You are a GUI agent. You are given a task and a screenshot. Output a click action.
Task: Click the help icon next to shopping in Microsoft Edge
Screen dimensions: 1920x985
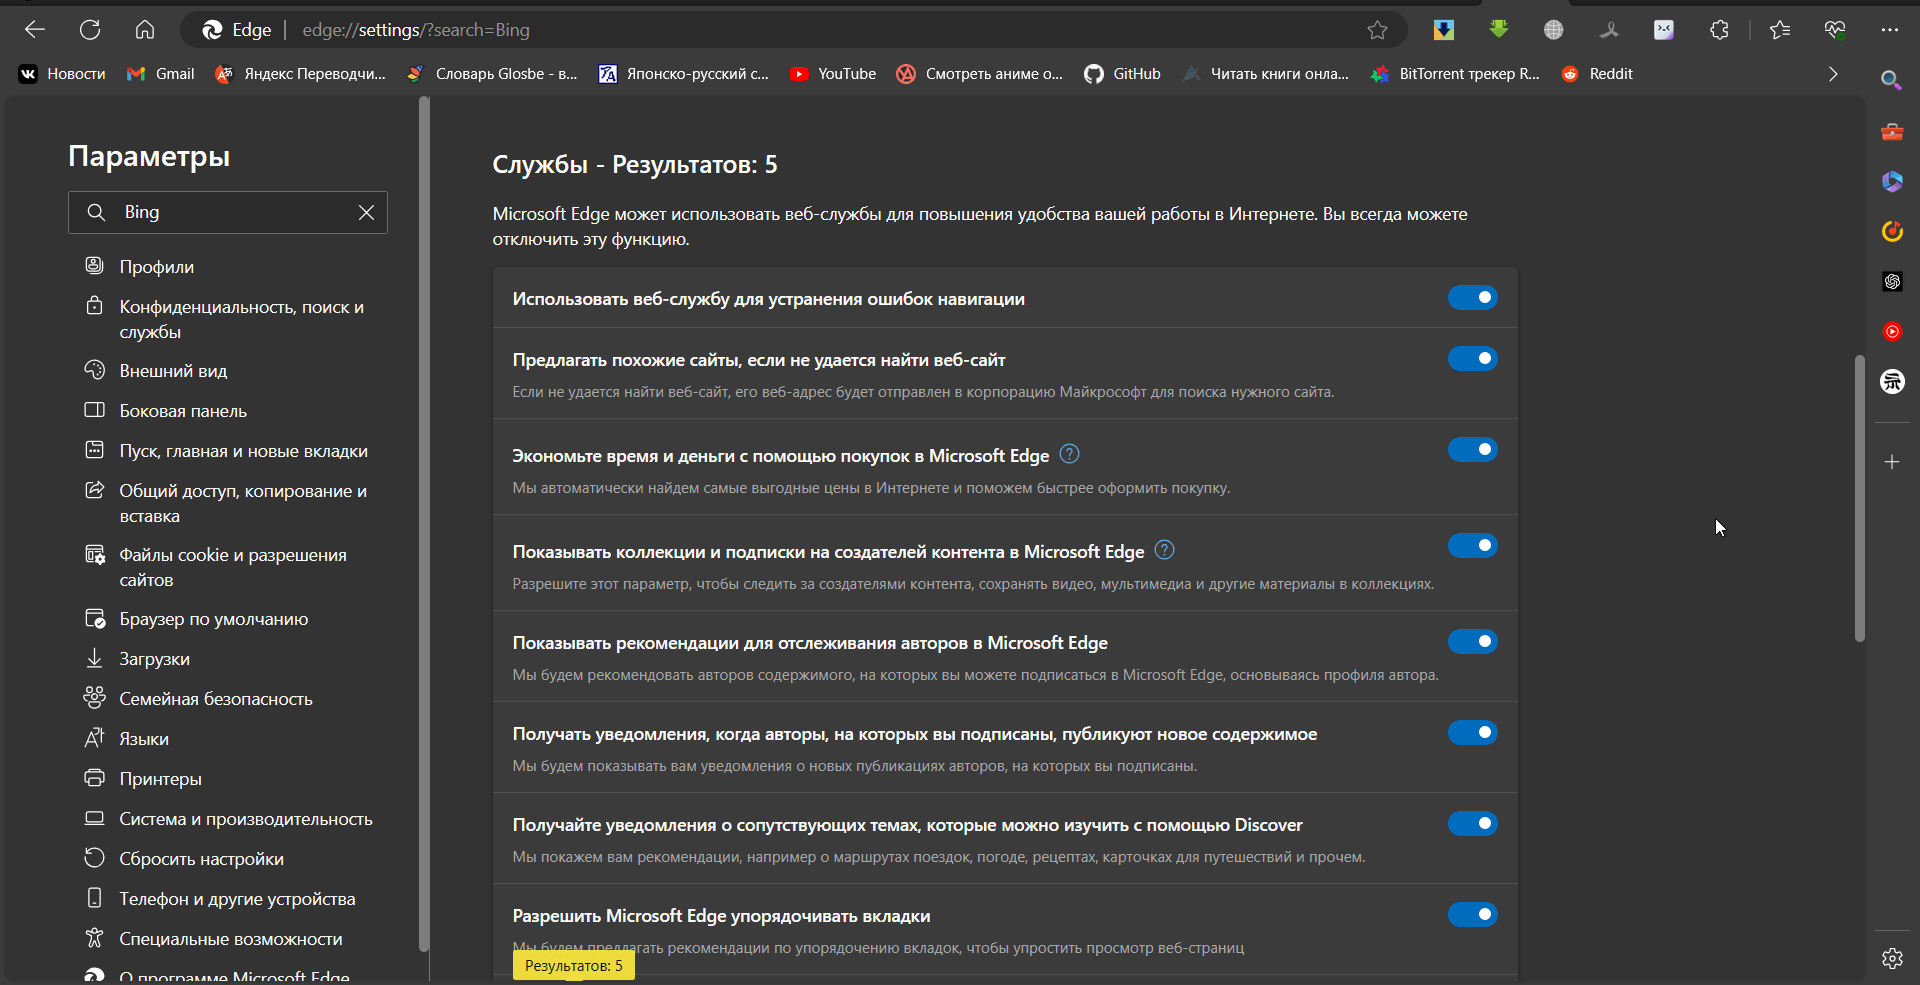(x=1069, y=454)
